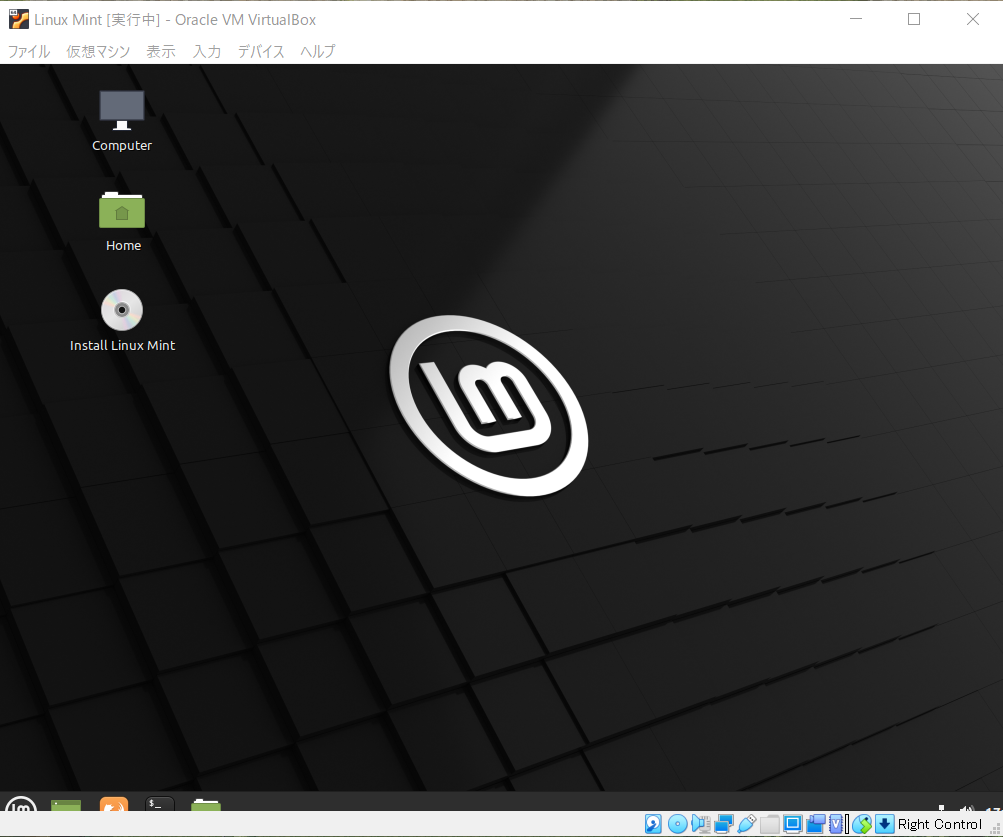Select the Home folder desktop icon

click(122, 221)
